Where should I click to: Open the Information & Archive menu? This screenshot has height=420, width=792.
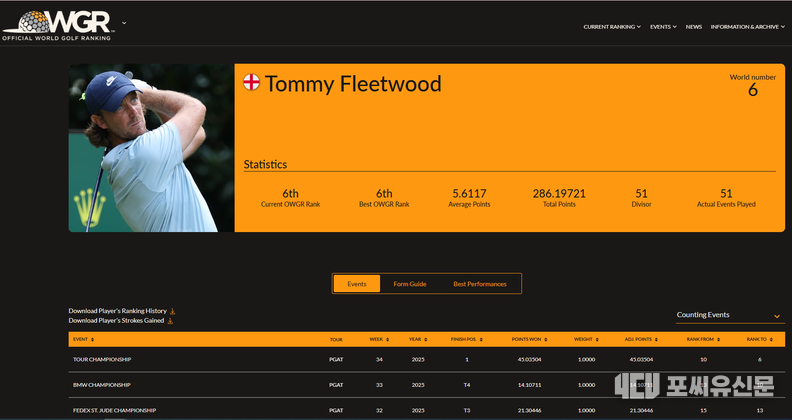(748, 27)
